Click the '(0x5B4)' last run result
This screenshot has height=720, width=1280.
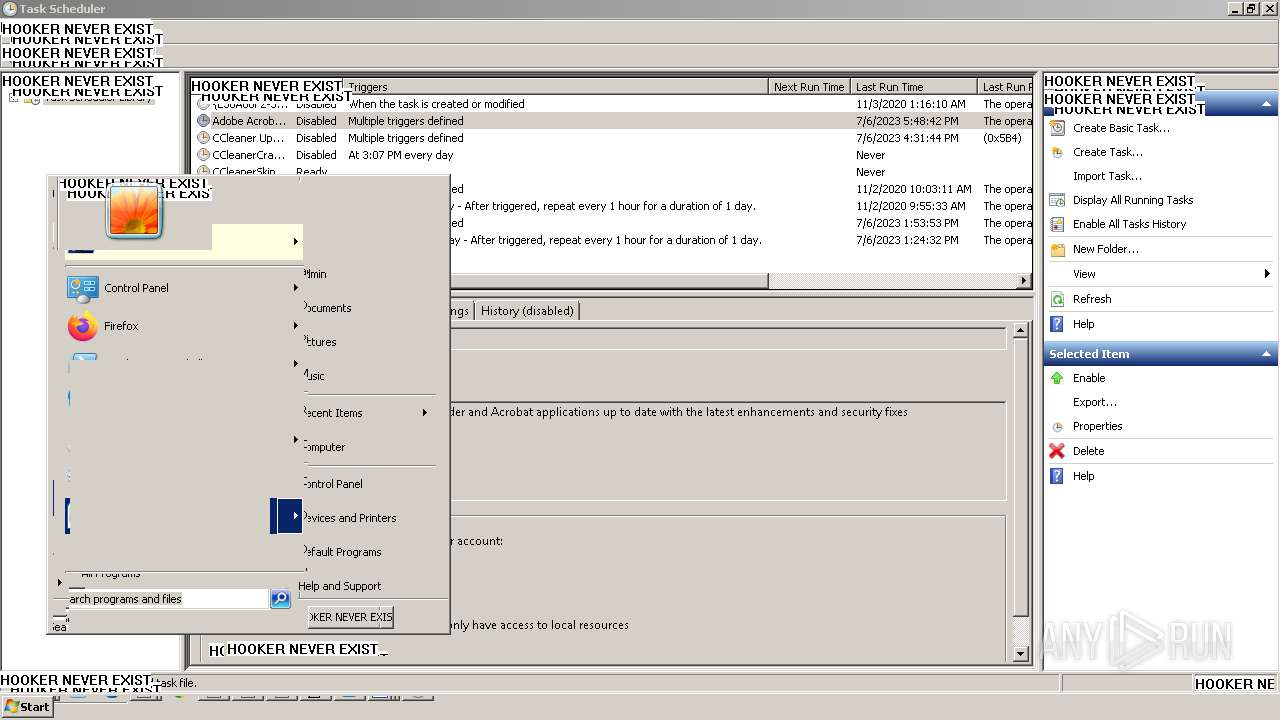point(1002,138)
